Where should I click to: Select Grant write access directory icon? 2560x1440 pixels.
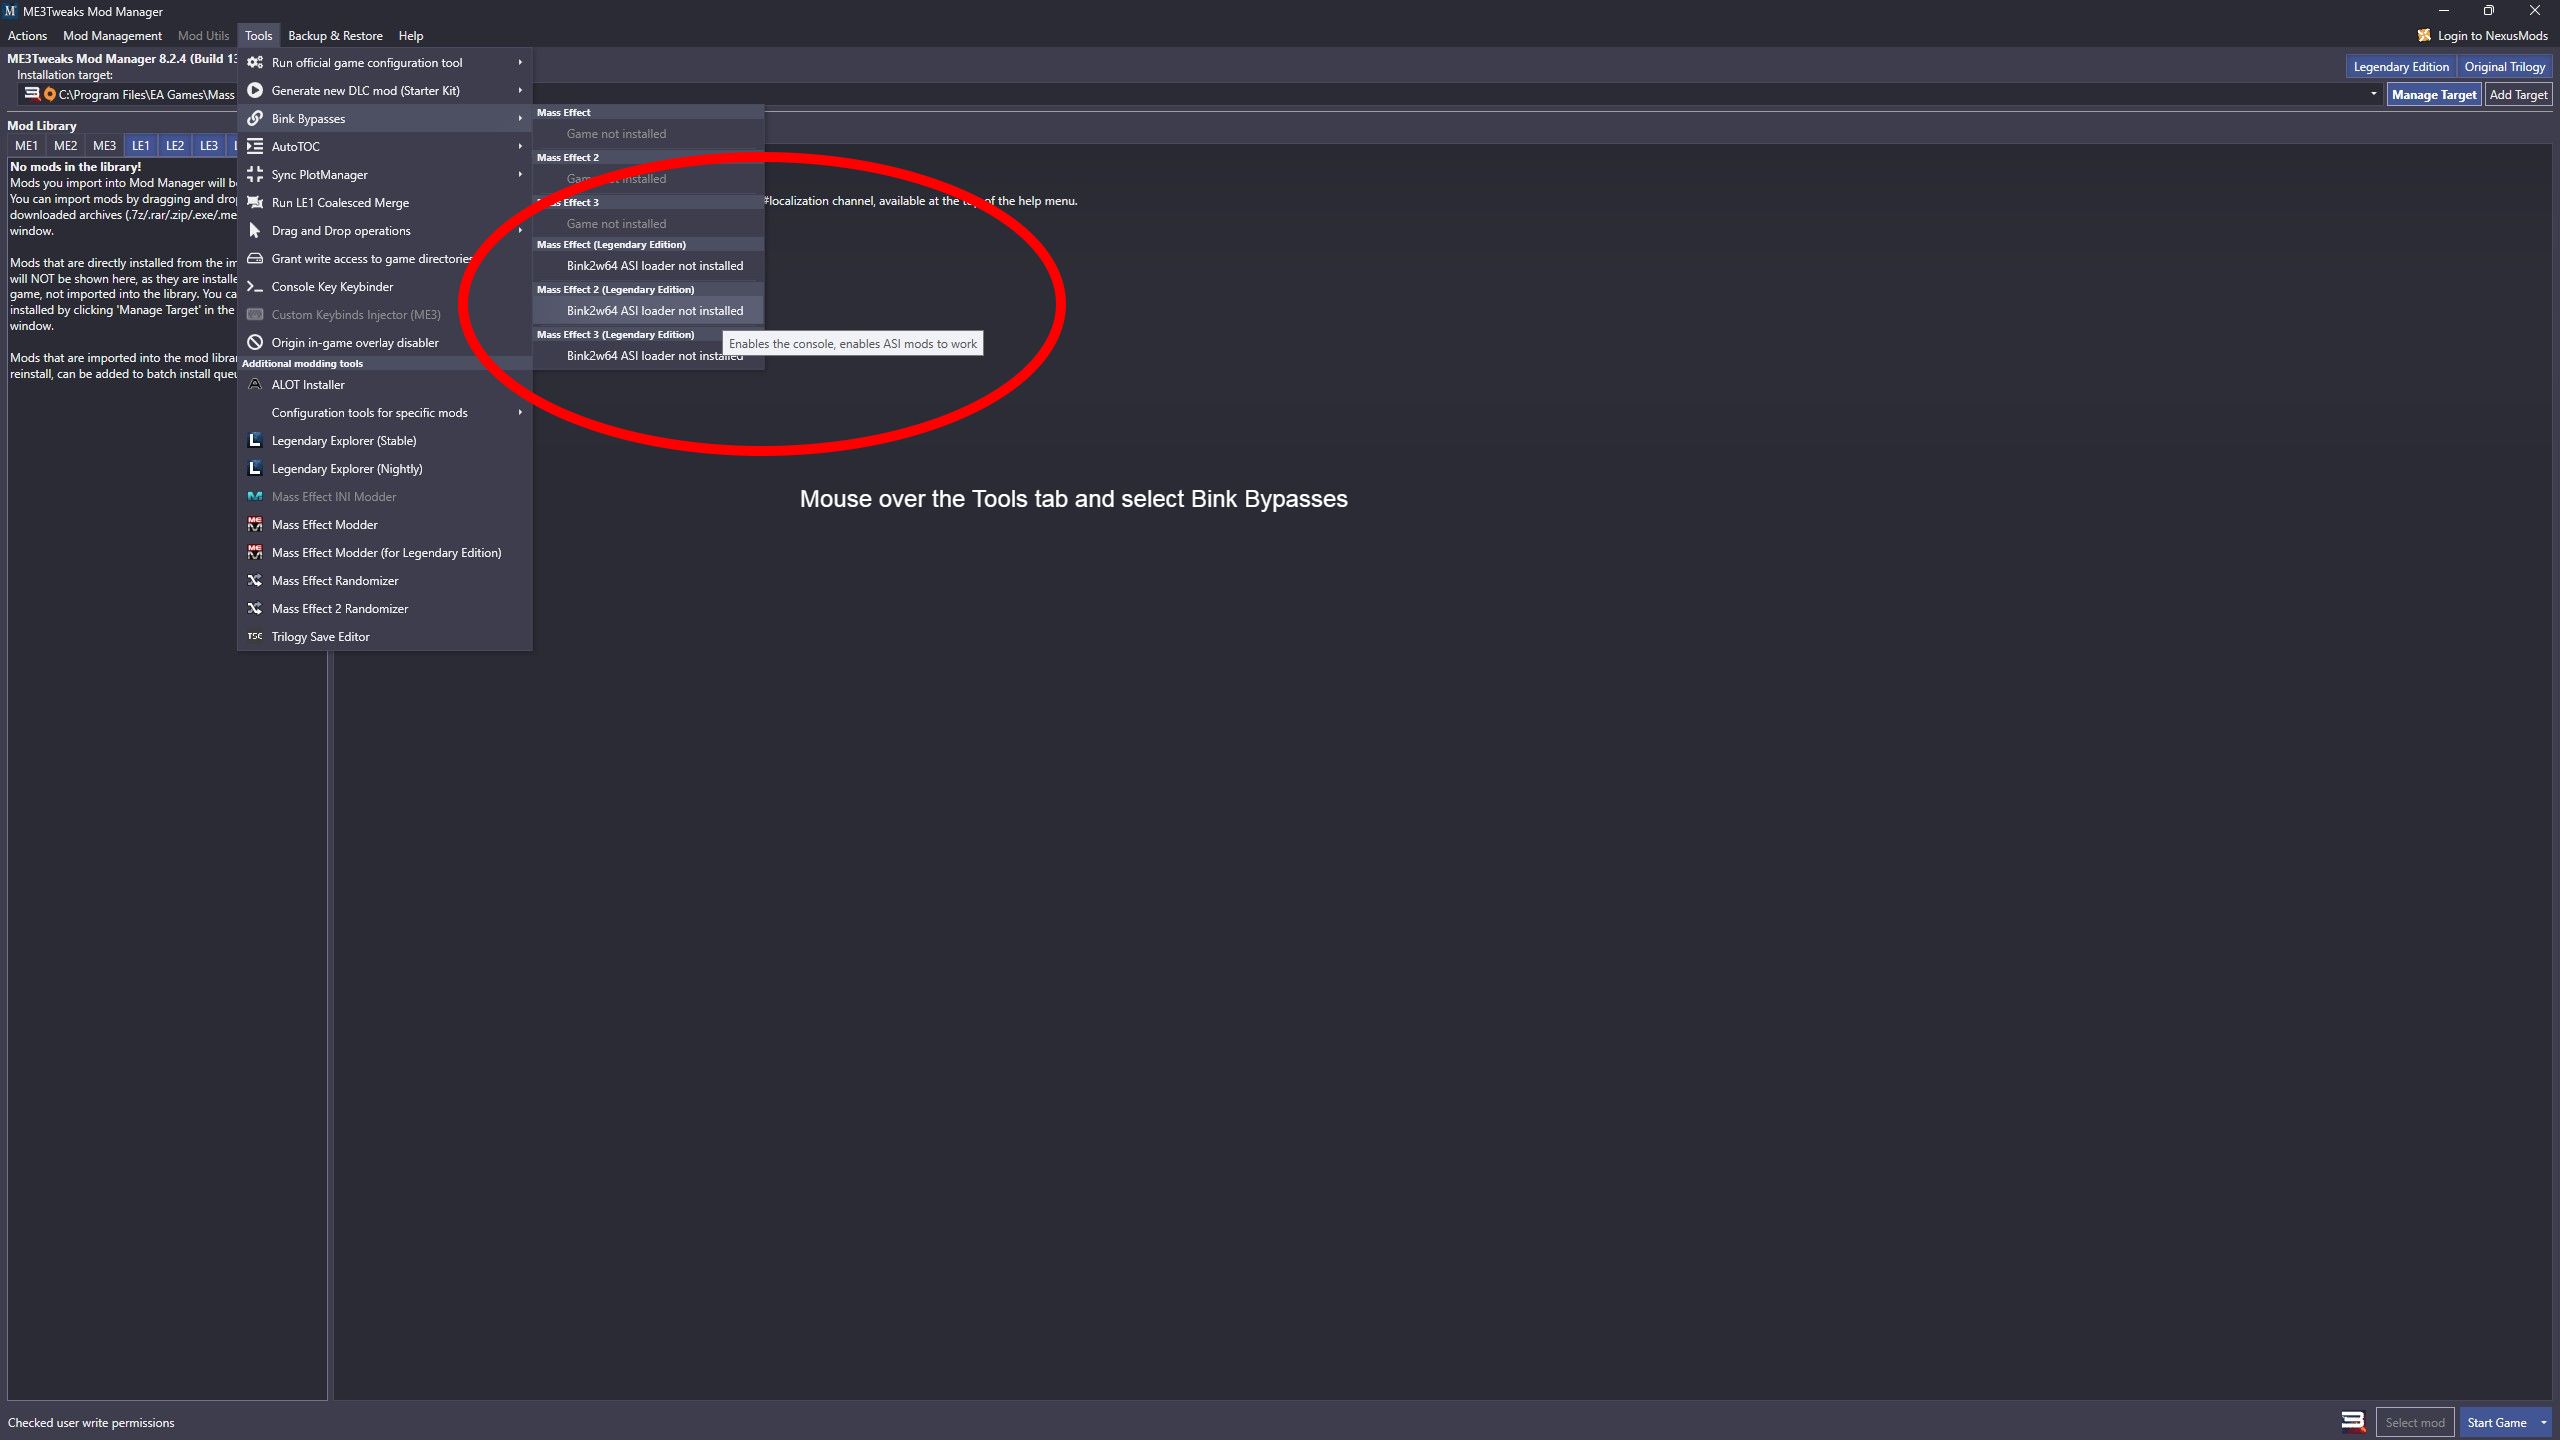click(x=255, y=258)
